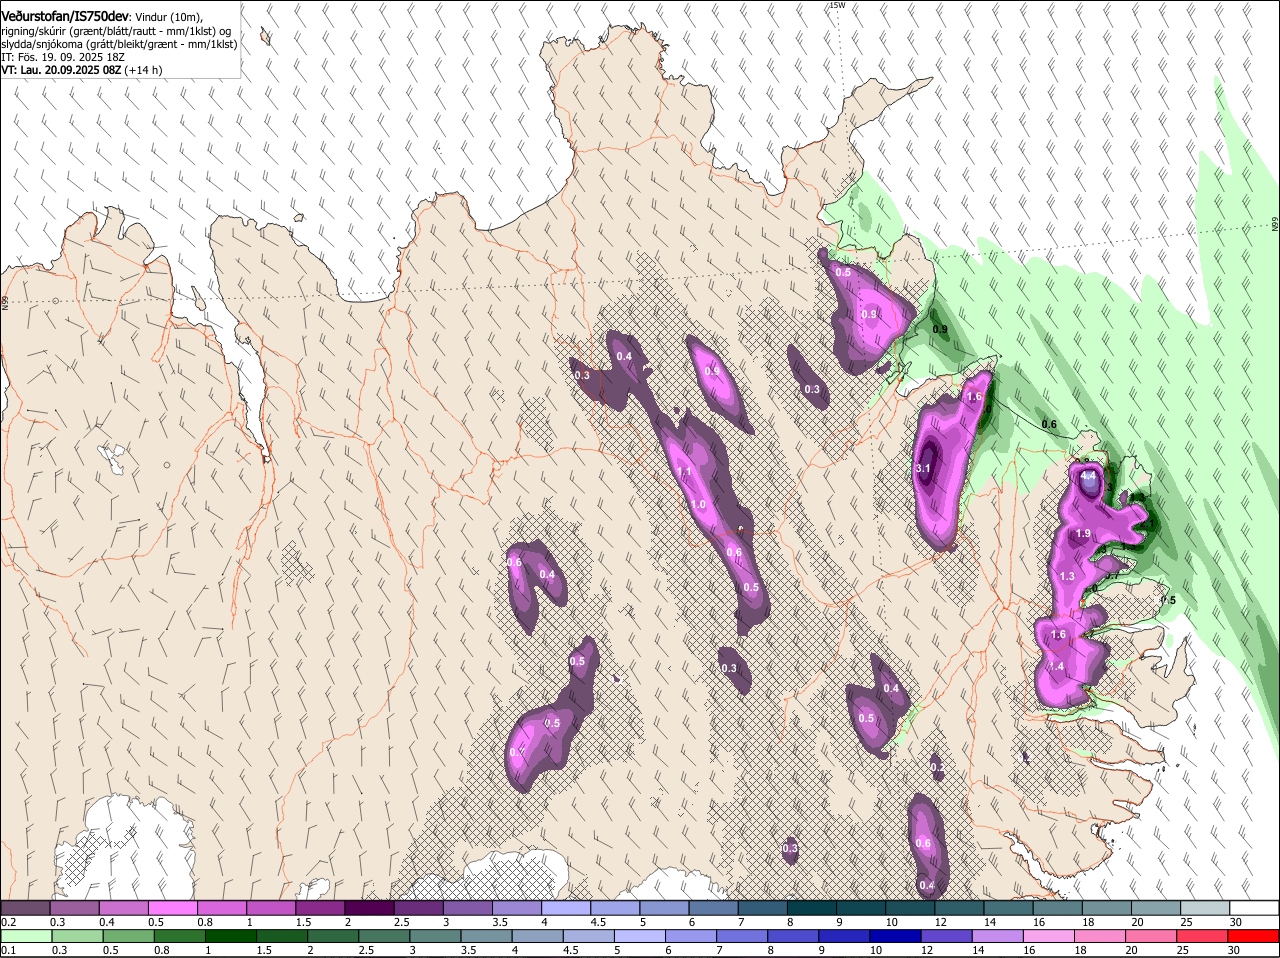Click snow legend swatch between 0.3 and 0.4
This screenshot has height=958, width=1280.
click(x=75, y=908)
